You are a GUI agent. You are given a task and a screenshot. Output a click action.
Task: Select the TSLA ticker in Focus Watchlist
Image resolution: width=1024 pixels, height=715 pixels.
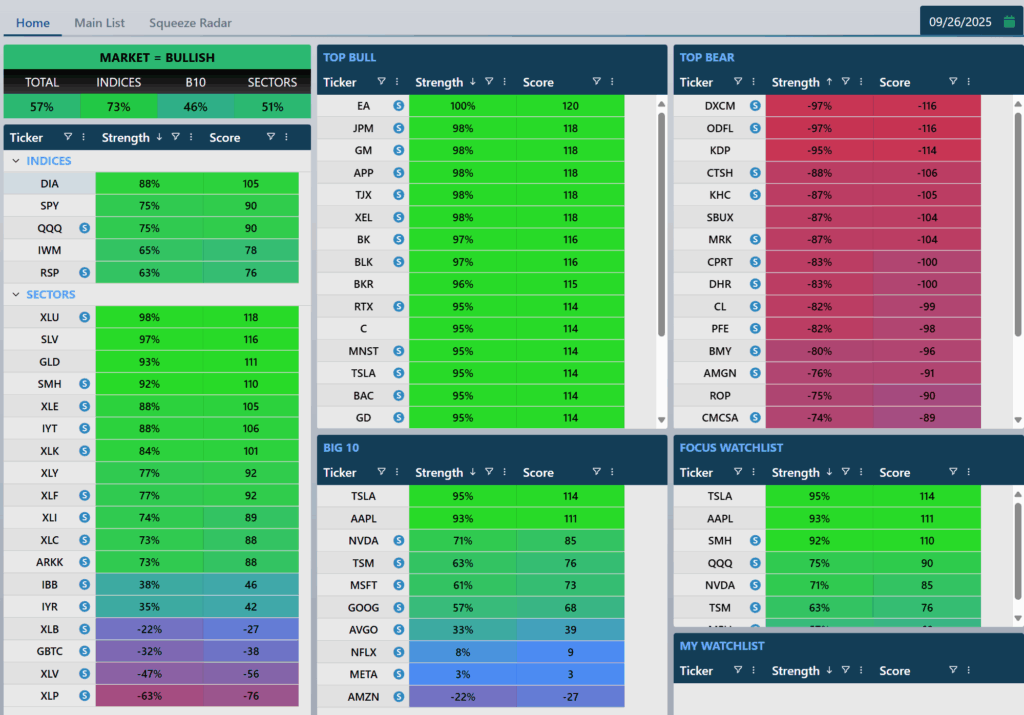click(719, 495)
